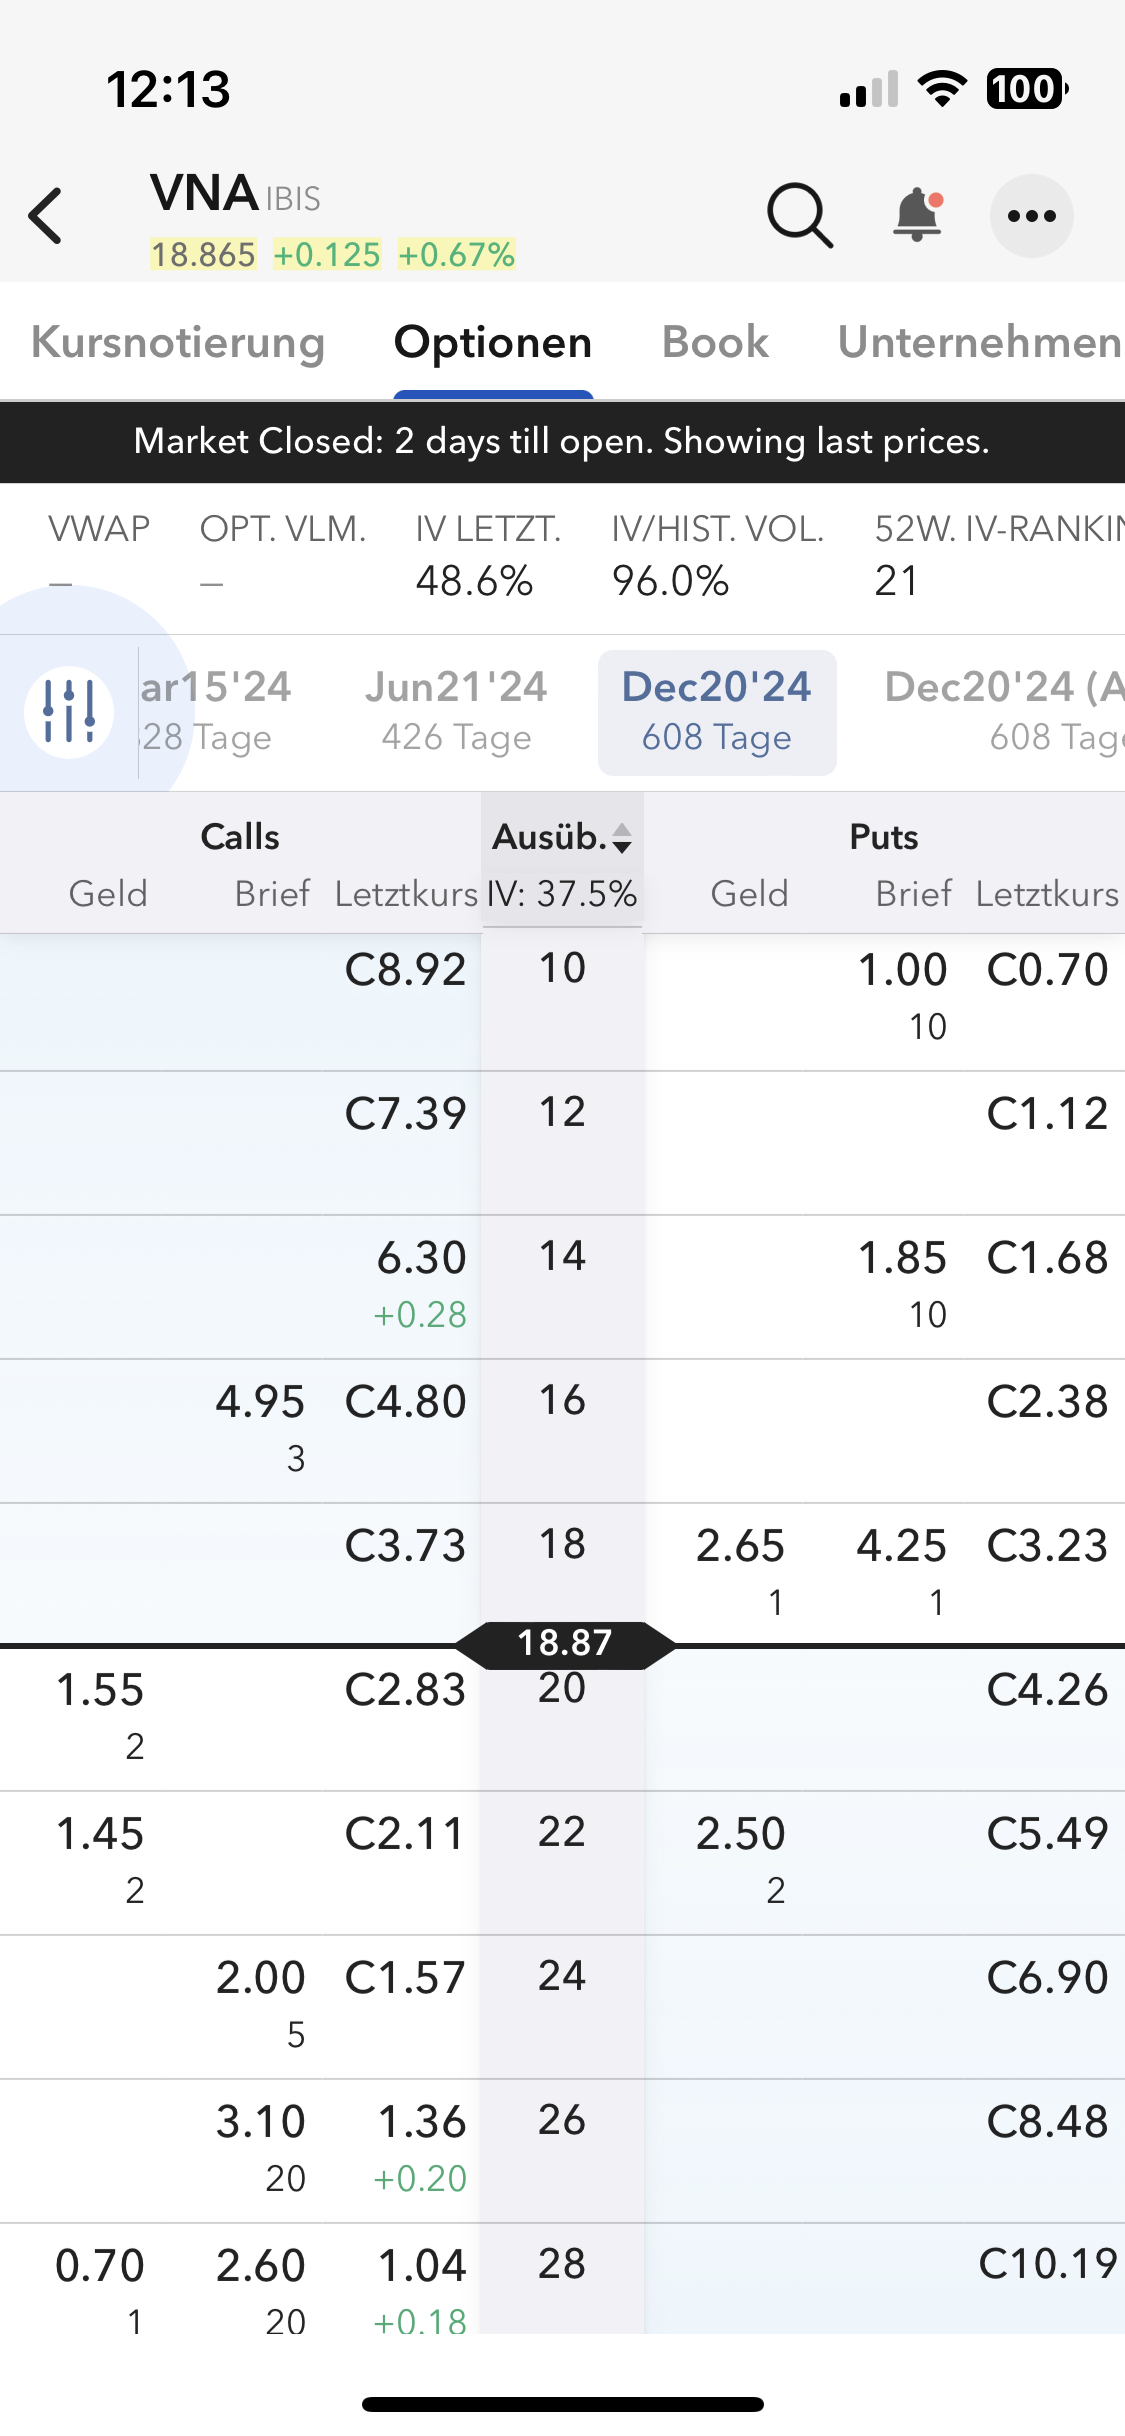Sort by the Ausüb. strike arrows
Viewport: 1125px width, 2436px height.
(621, 838)
